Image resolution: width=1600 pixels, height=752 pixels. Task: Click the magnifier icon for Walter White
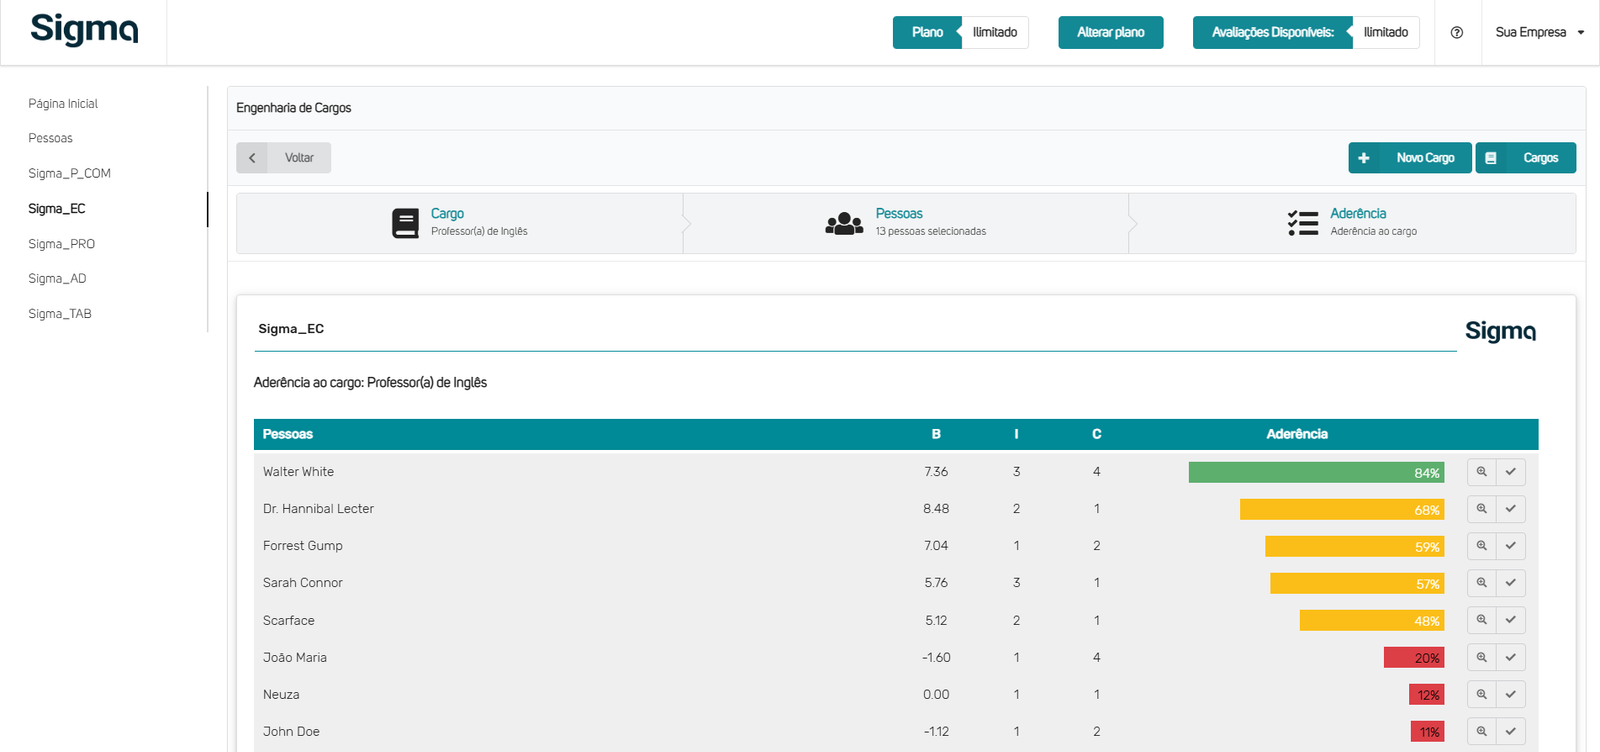point(1481,472)
